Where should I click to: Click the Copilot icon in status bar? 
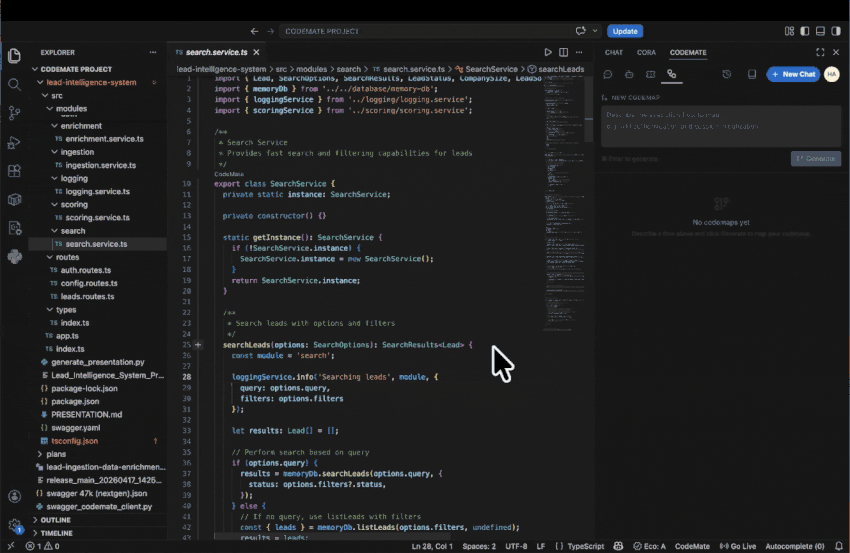click(x=619, y=546)
